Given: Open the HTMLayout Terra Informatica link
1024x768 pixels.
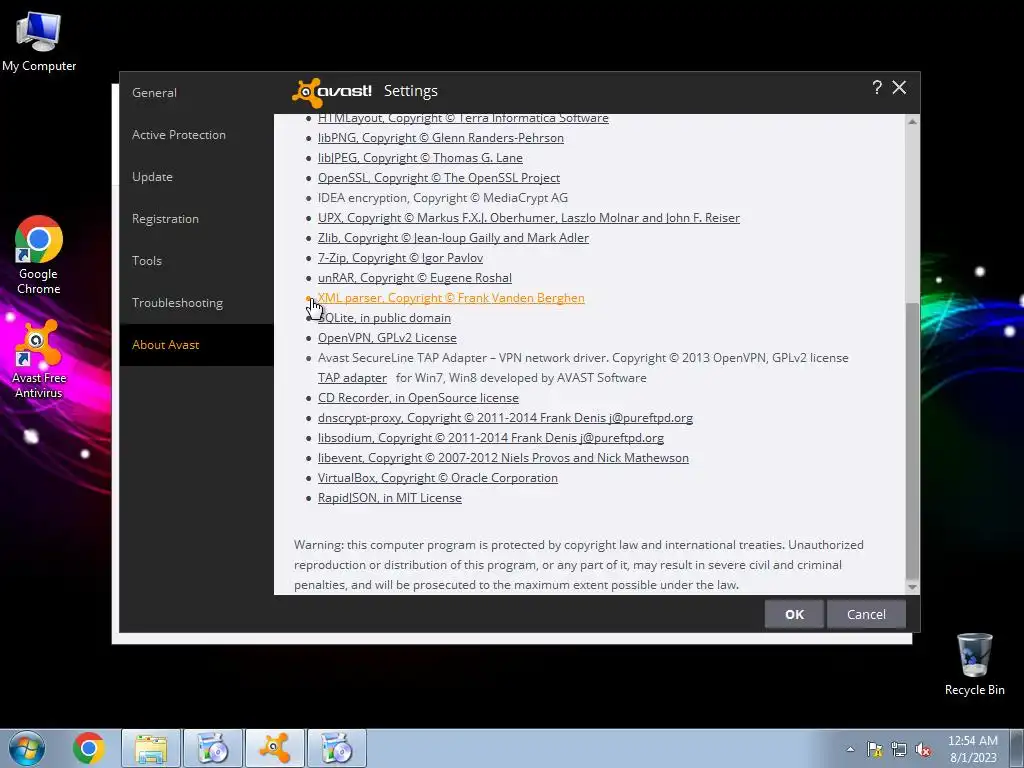Looking at the screenshot, I should 463,118.
